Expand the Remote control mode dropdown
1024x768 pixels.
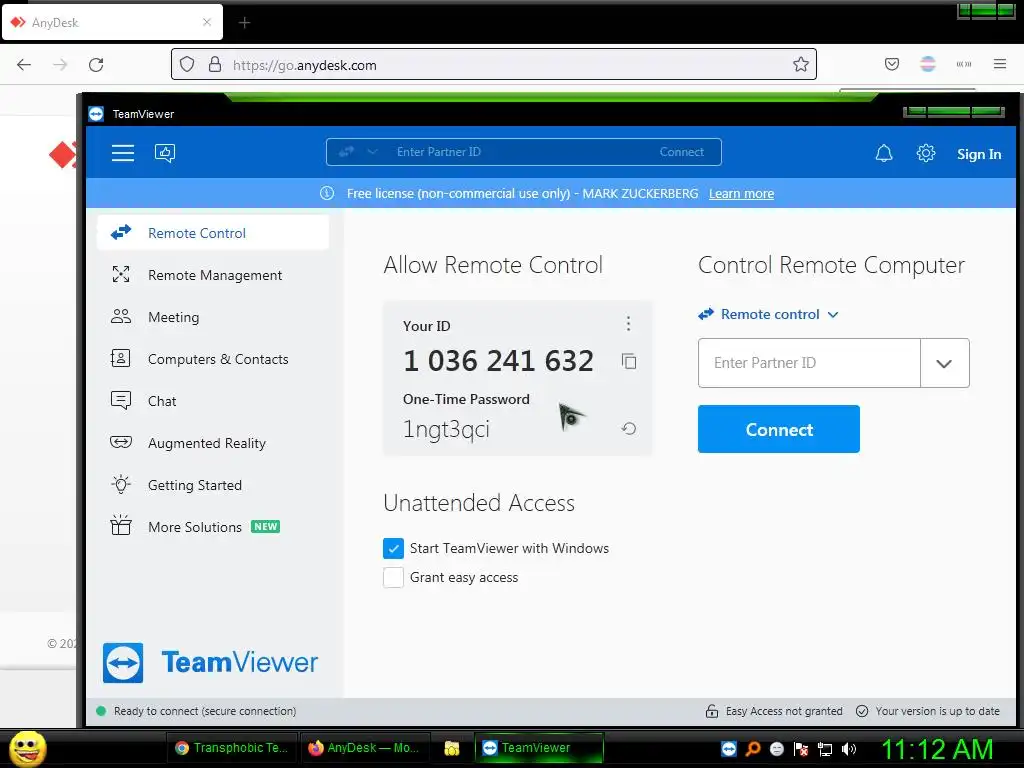pyautogui.click(x=768, y=314)
